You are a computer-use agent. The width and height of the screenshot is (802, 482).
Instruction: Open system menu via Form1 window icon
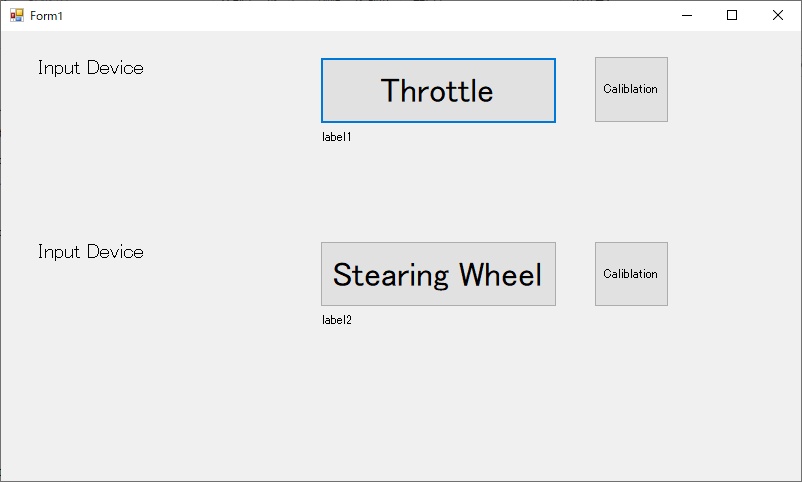pyautogui.click(x=17, y=15)
